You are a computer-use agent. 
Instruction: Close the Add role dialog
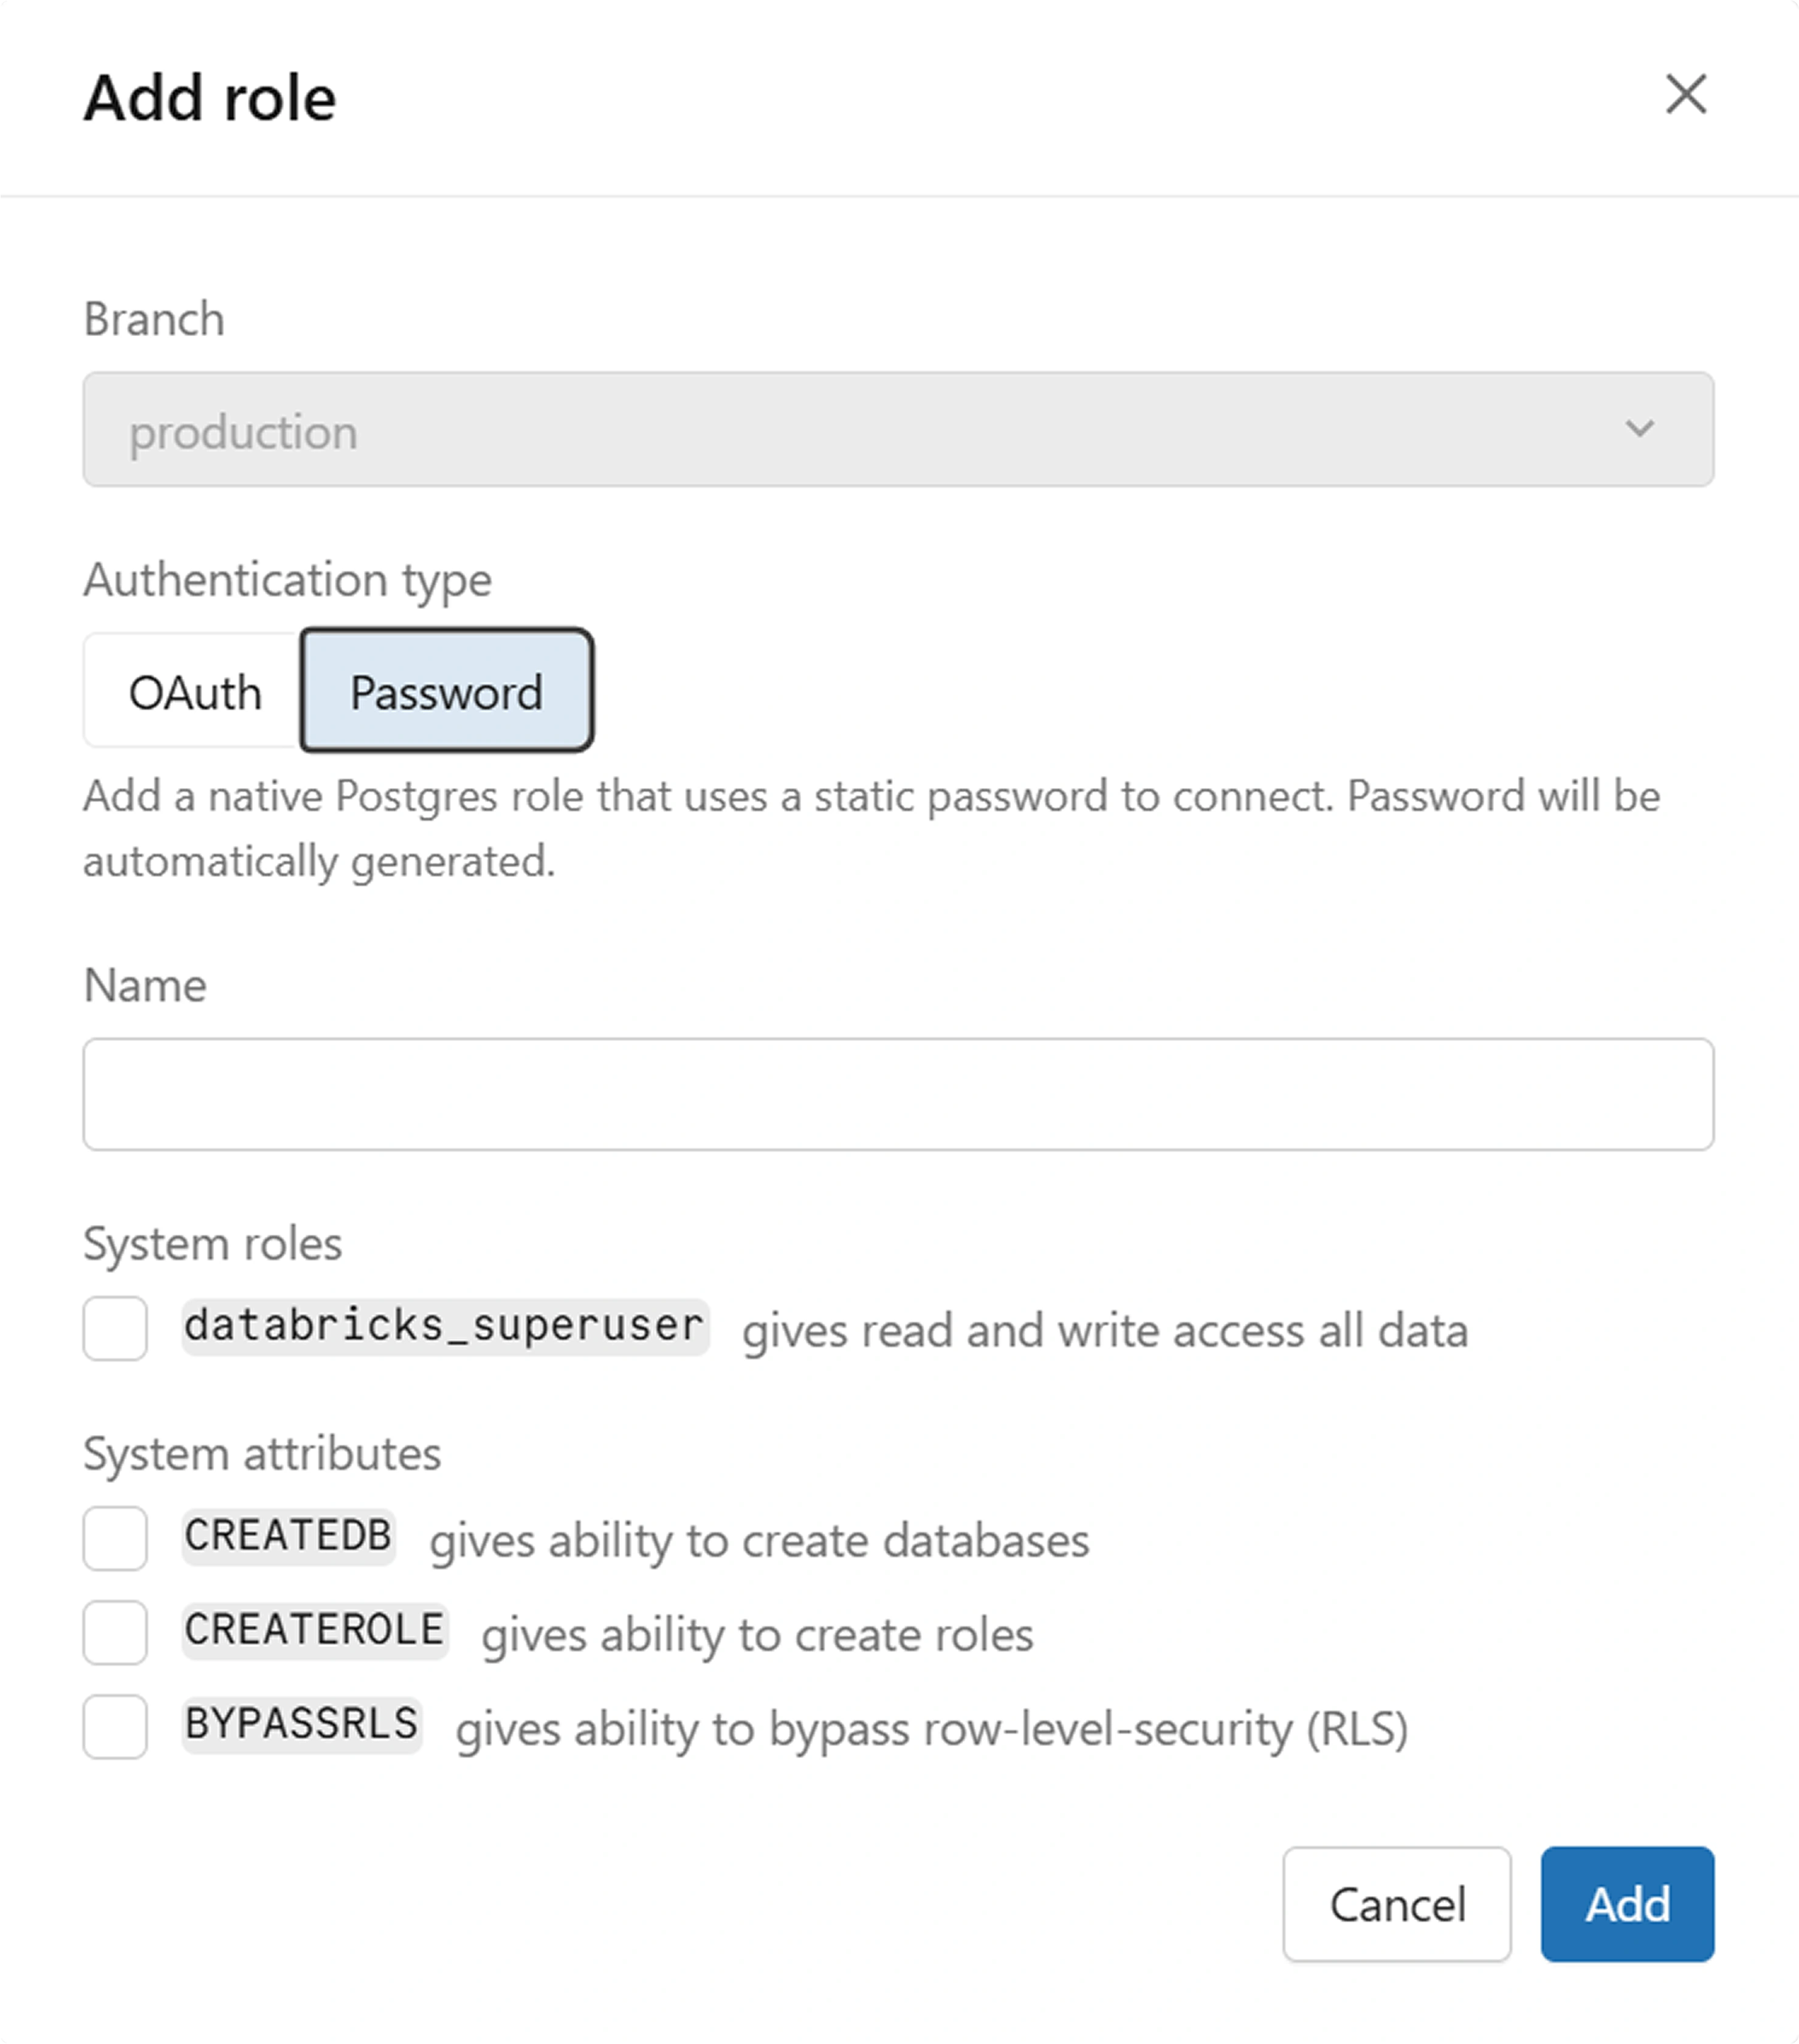[x=1686, y=95]
